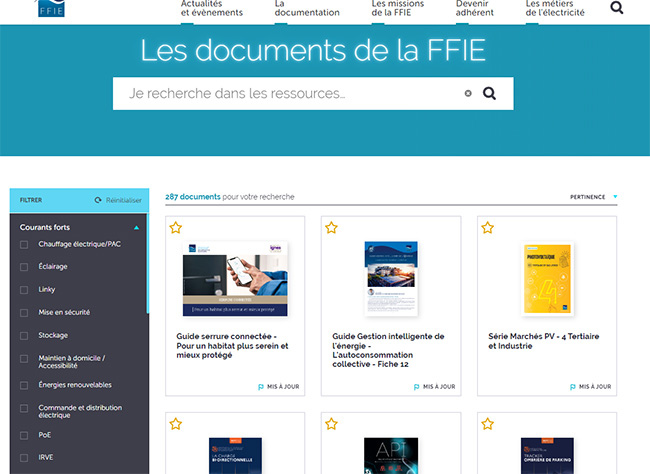Check the IRVE filter
The height and width of the screenshot is (474, 650).
click(24, 458)
